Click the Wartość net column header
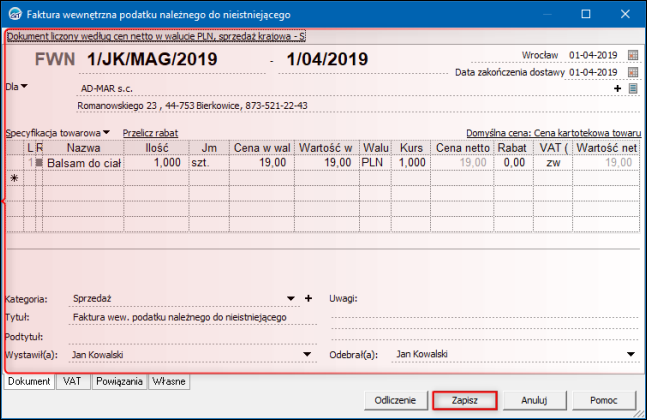The image size is (647, 420). point(606,148)
